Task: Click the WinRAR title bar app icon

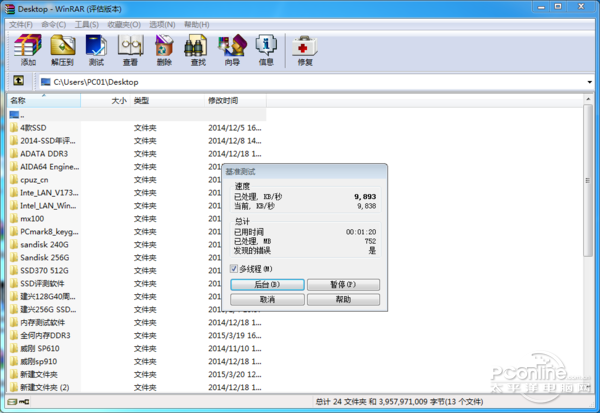Action: 10,8
